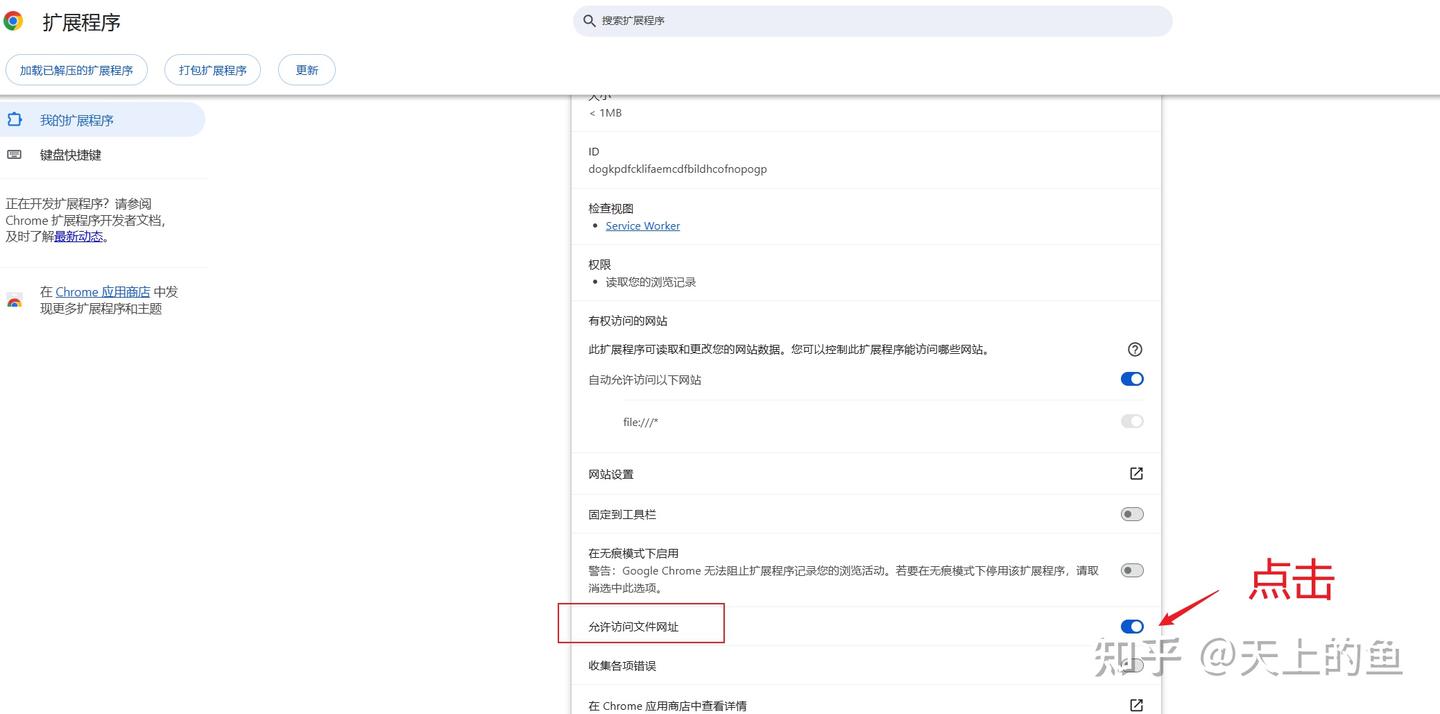Viewport: 1440px width, 714px height.
Task: Focus the 搜索扩展程序 search field
Action: pyautogui.click(x=872, y=21)
